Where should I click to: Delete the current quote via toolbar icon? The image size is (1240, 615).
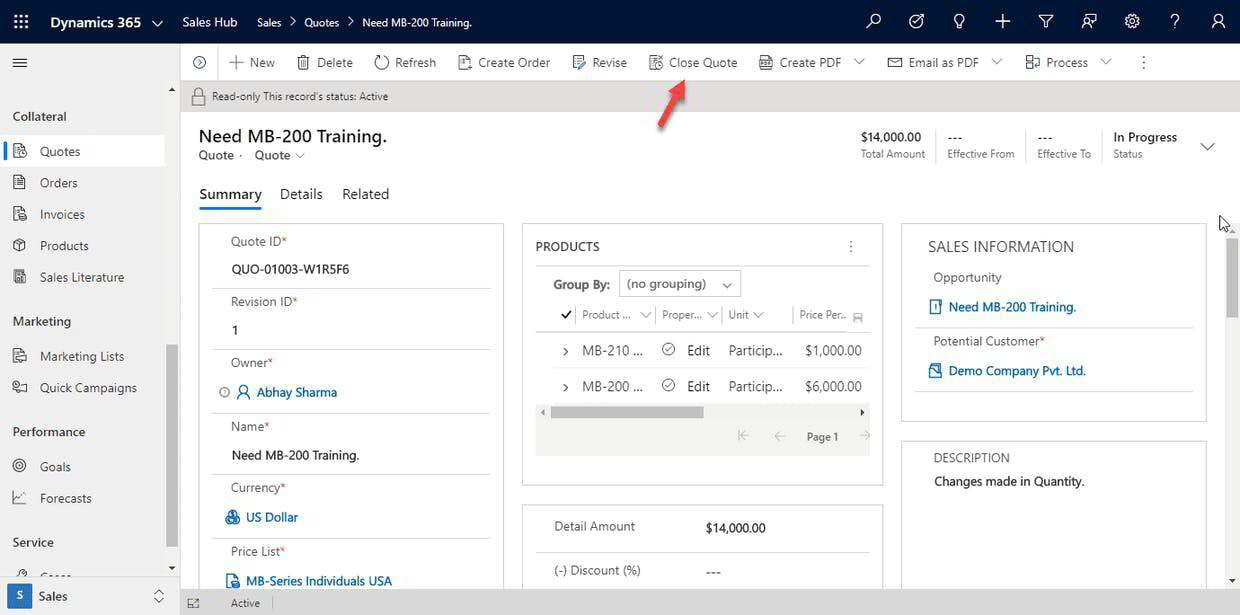pos(323,62)
